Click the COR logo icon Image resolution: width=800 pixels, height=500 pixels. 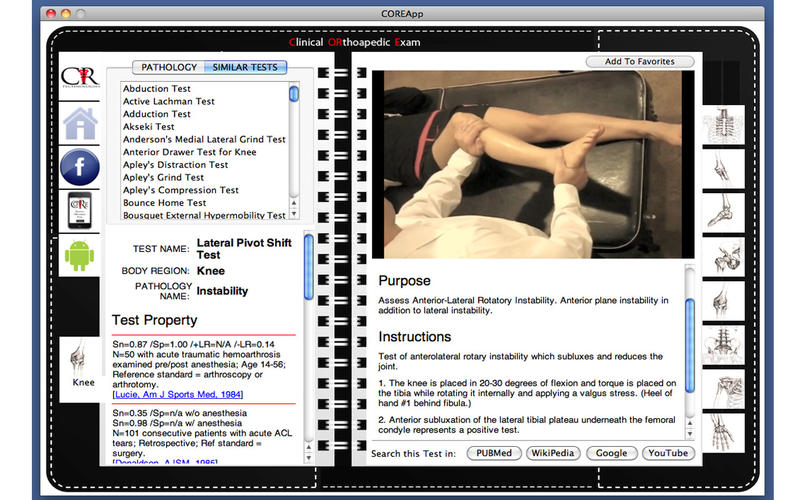80,78
